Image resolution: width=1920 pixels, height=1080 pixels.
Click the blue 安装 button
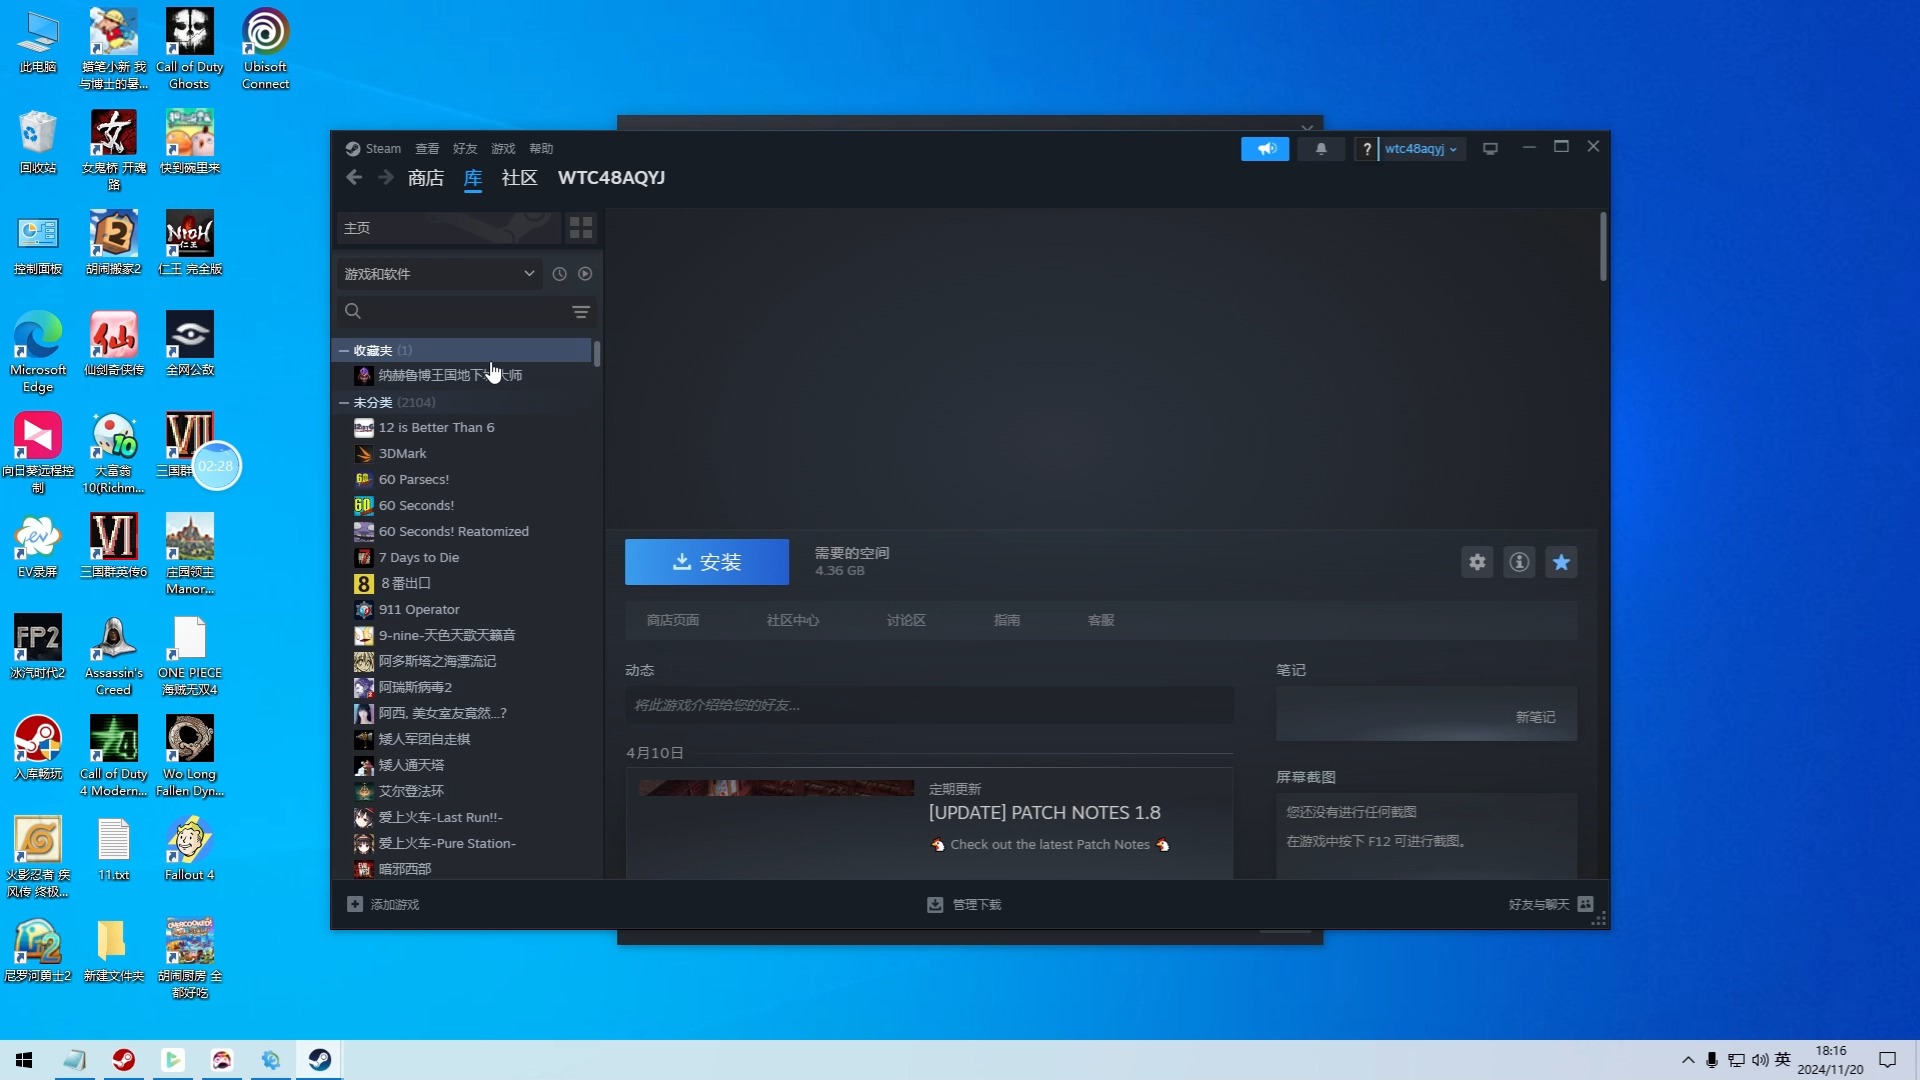click(706, 562)
